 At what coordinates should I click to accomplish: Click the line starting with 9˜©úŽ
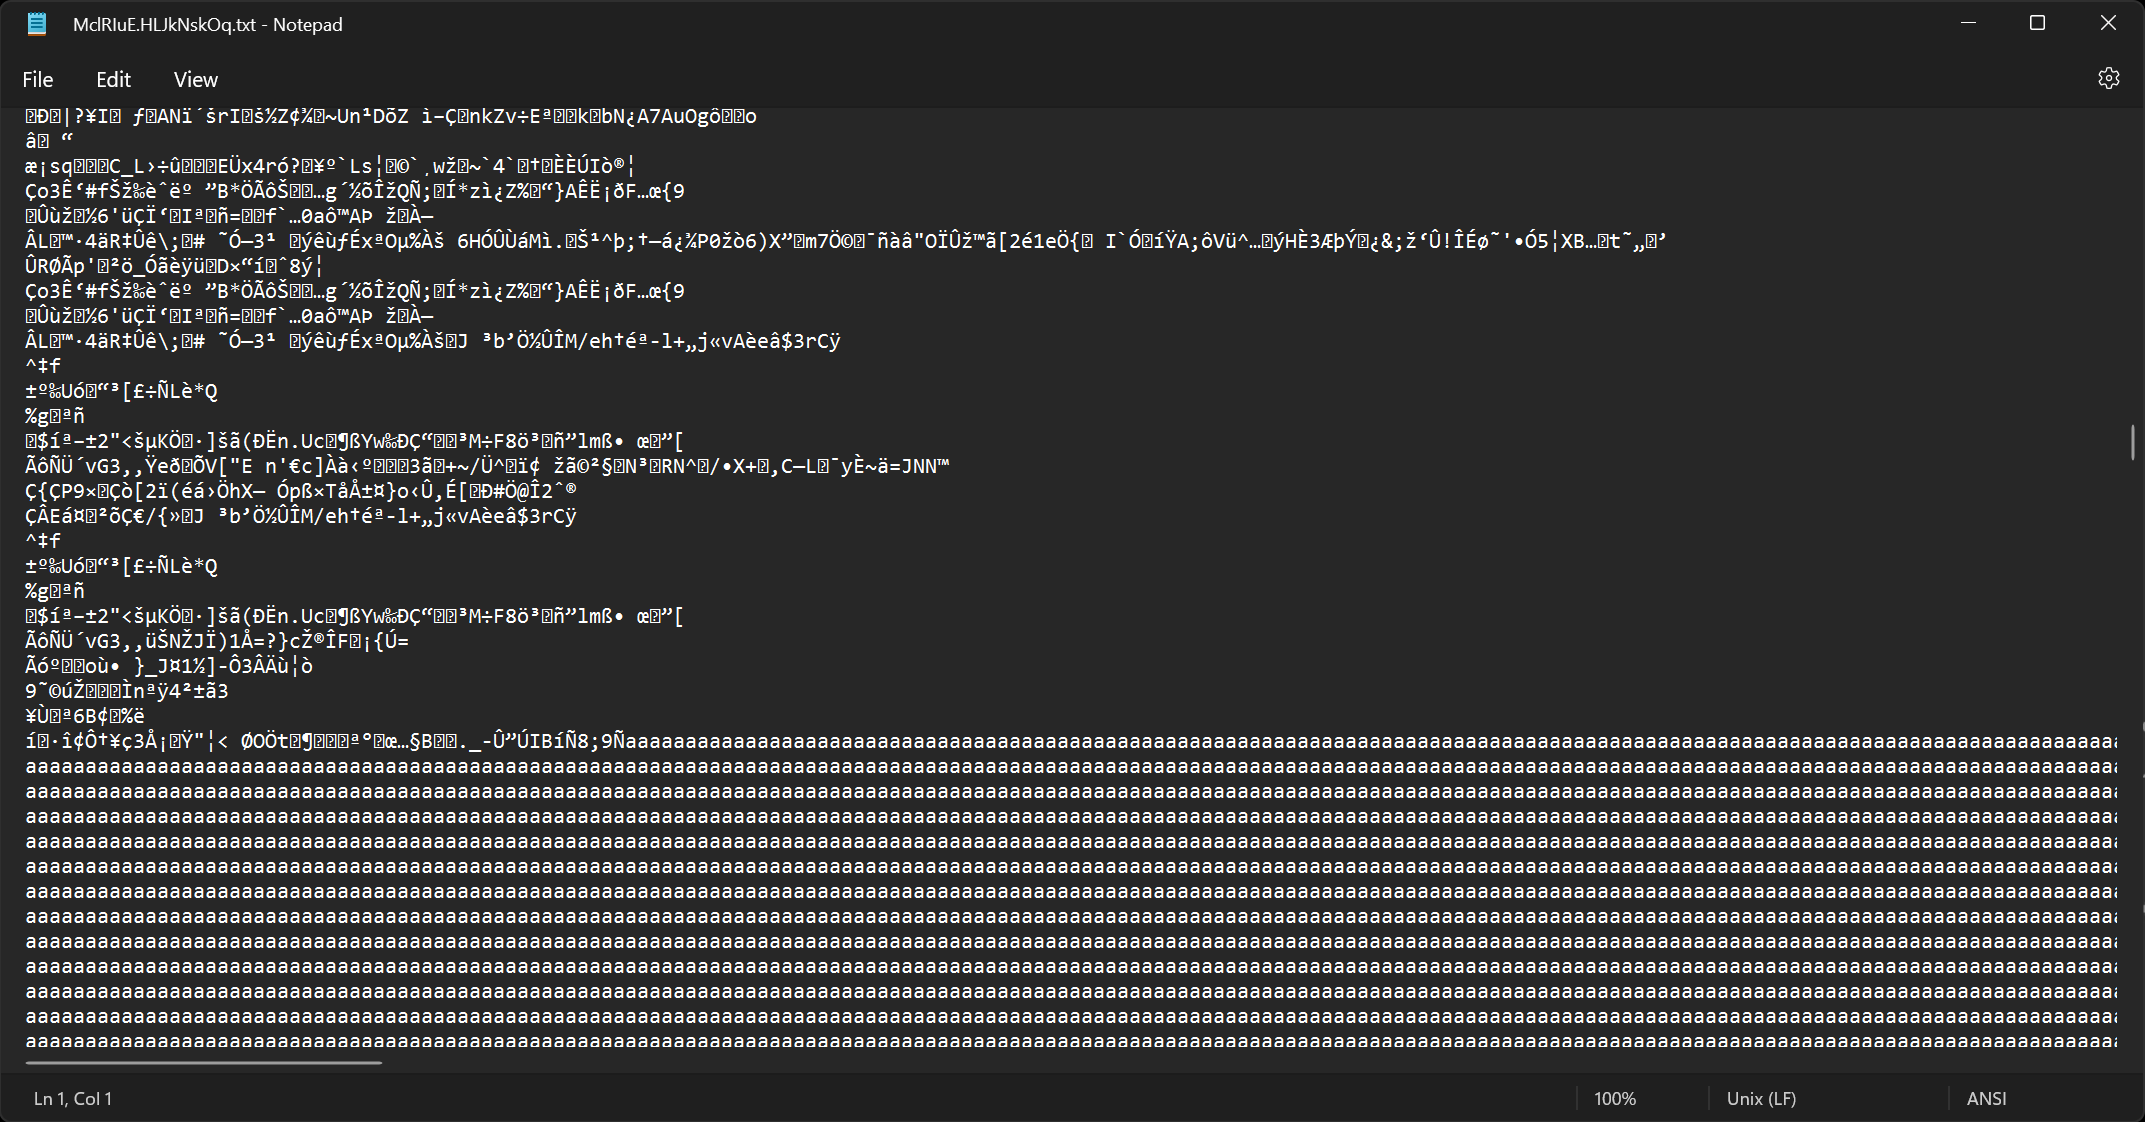click(x=127, y=691)
